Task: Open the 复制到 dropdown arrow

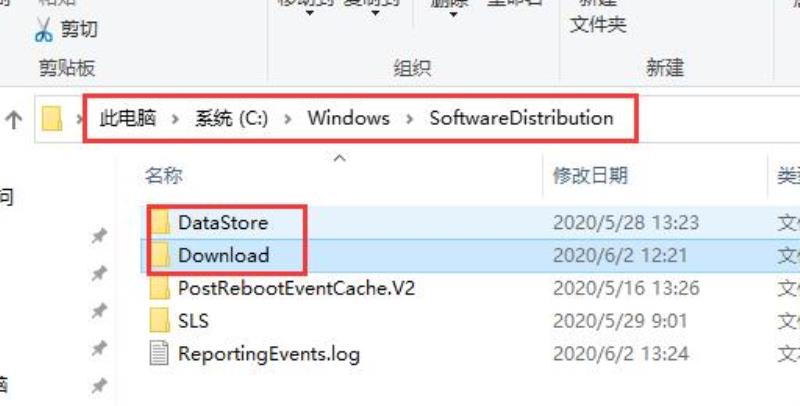Action: 375,12
